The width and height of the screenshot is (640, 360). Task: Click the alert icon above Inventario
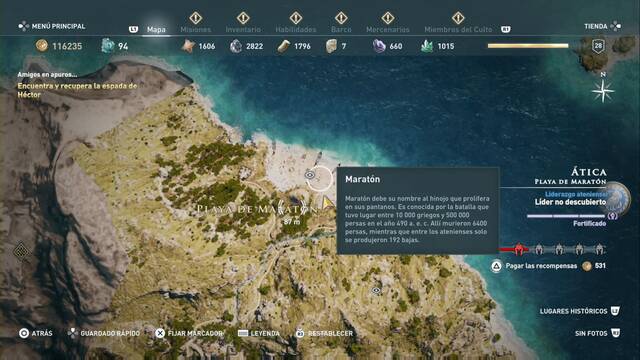[243, 18]
